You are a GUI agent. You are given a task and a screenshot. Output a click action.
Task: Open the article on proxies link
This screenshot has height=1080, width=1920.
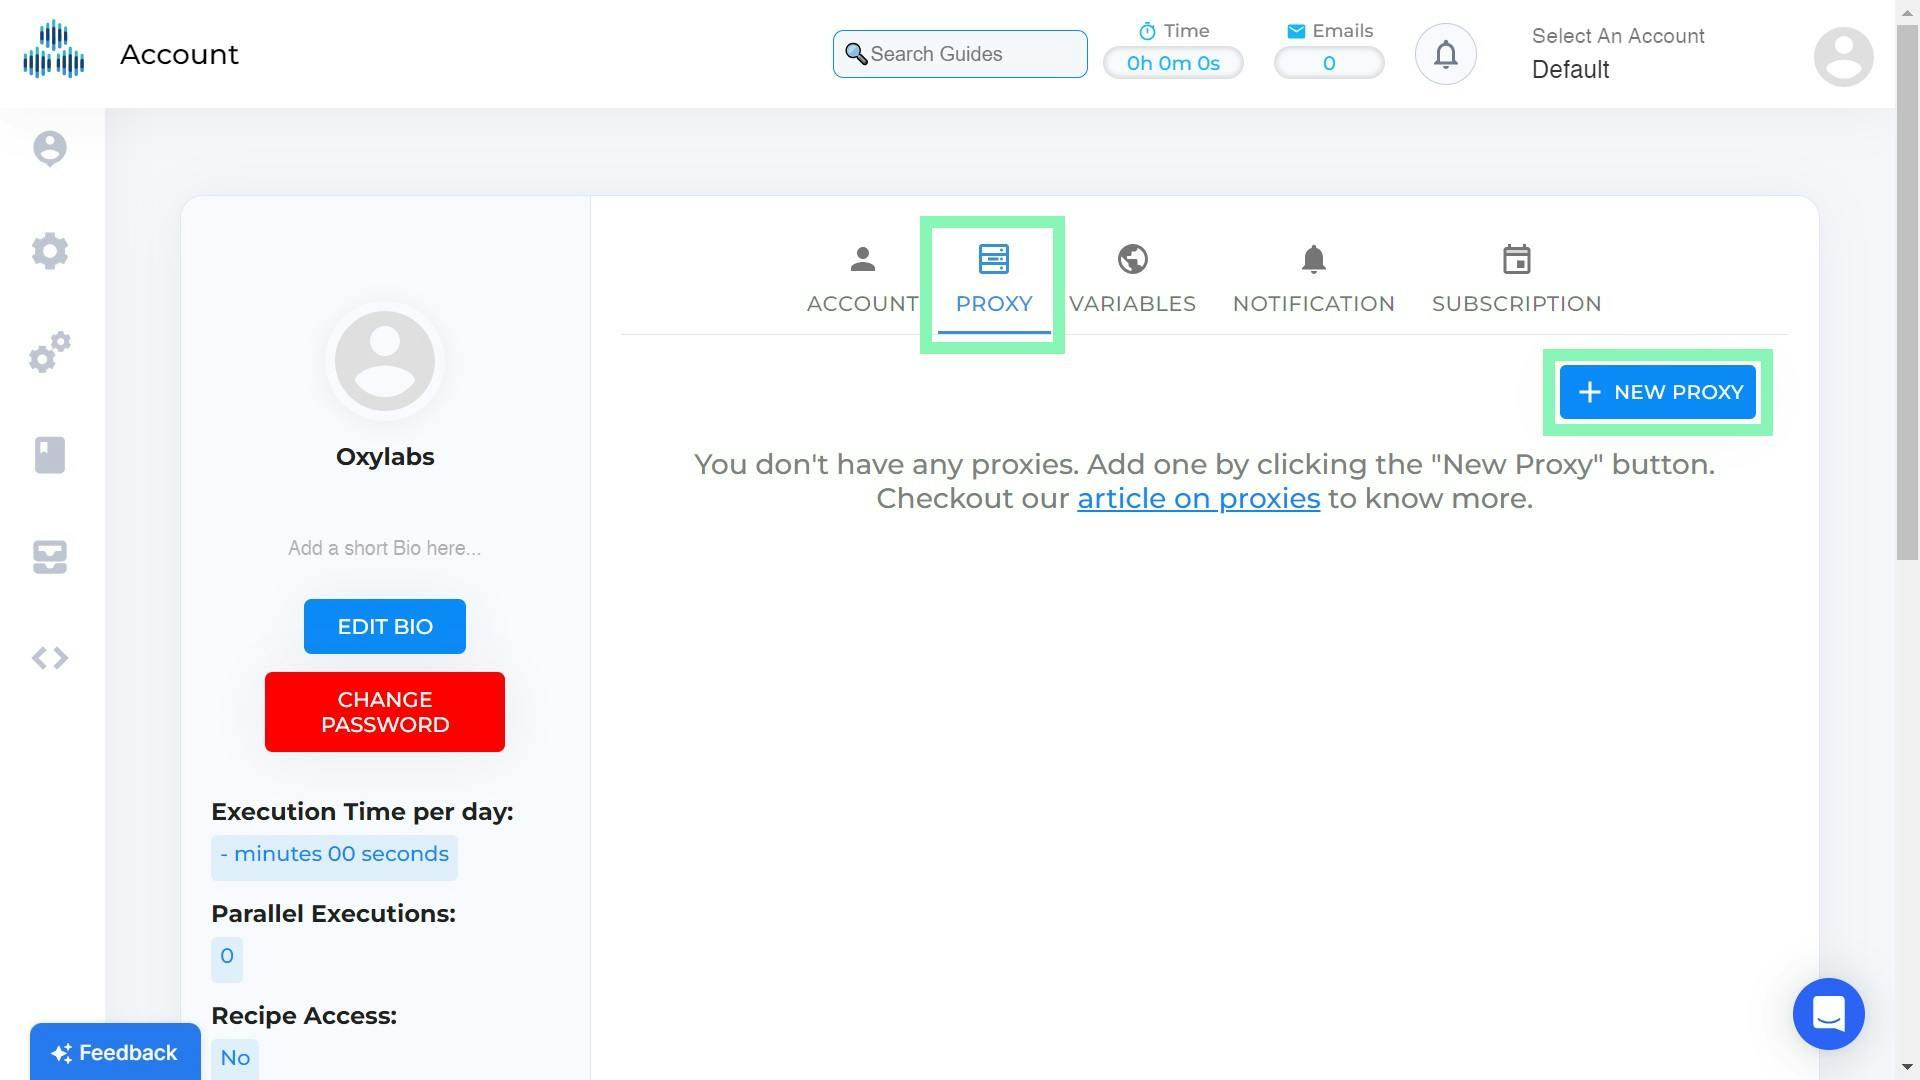[1198, 498]
